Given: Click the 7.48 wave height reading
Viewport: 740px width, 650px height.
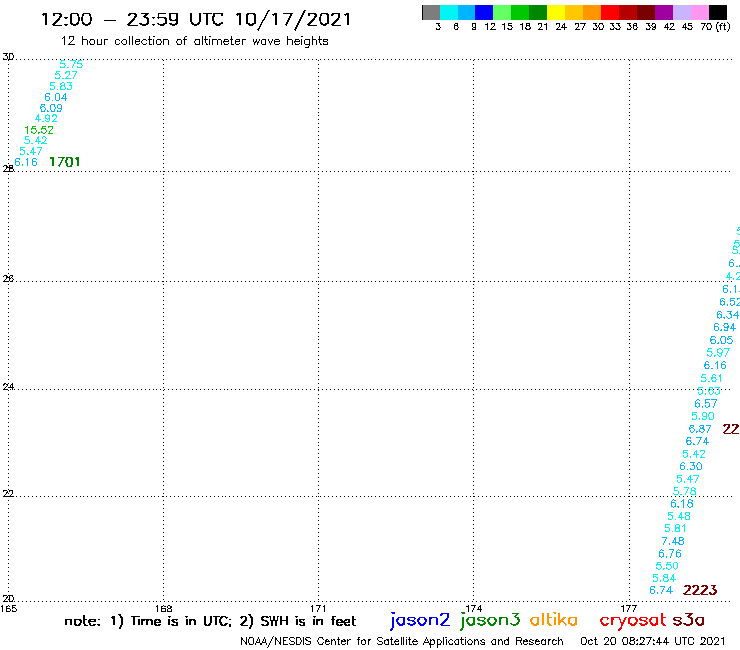Looking at the screenshot, I should click(673, 541).
